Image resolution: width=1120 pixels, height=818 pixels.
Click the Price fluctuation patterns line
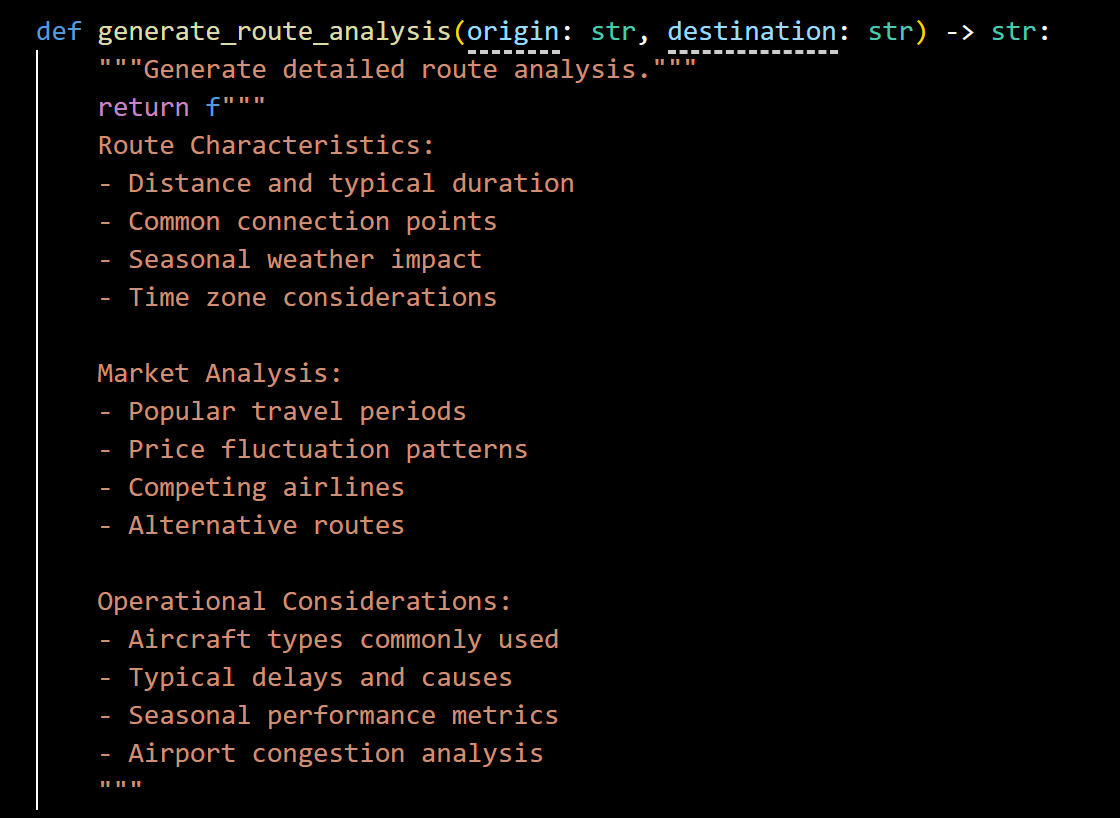[312, 449]
